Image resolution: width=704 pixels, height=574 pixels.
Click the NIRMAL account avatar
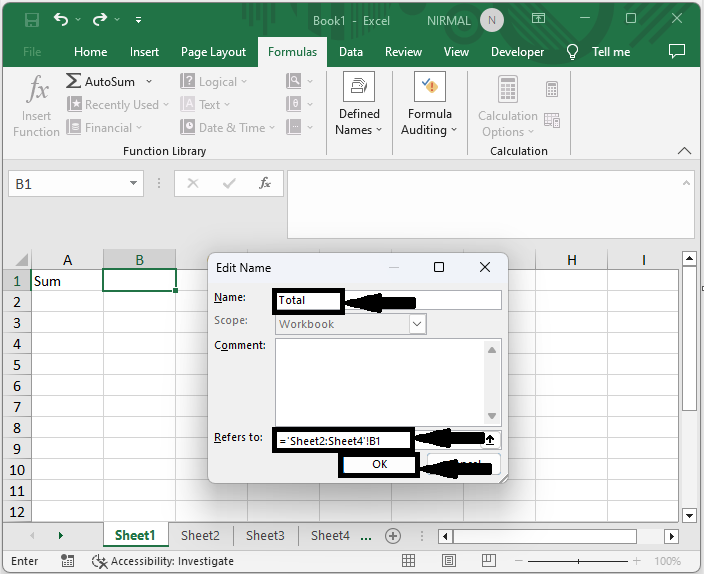click(x=492, y=20)
